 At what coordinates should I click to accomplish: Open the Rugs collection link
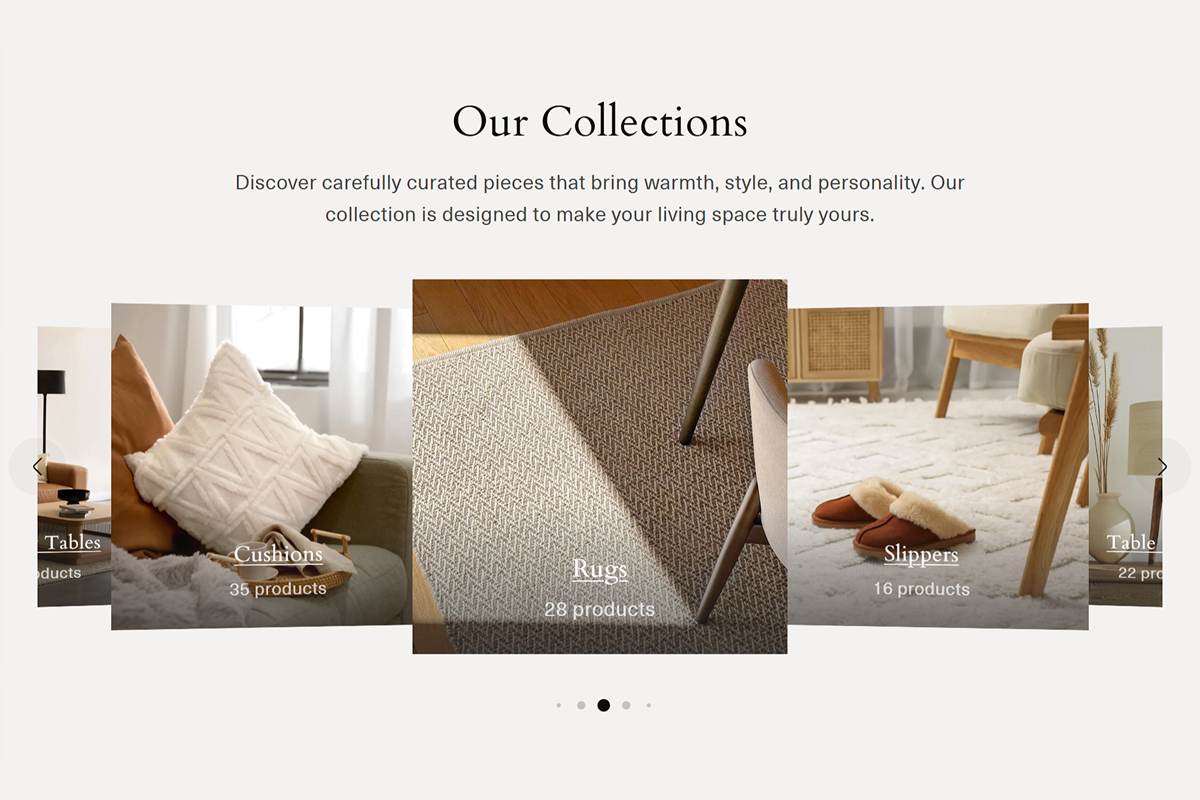pyautogui.click(x=600, y=569)
